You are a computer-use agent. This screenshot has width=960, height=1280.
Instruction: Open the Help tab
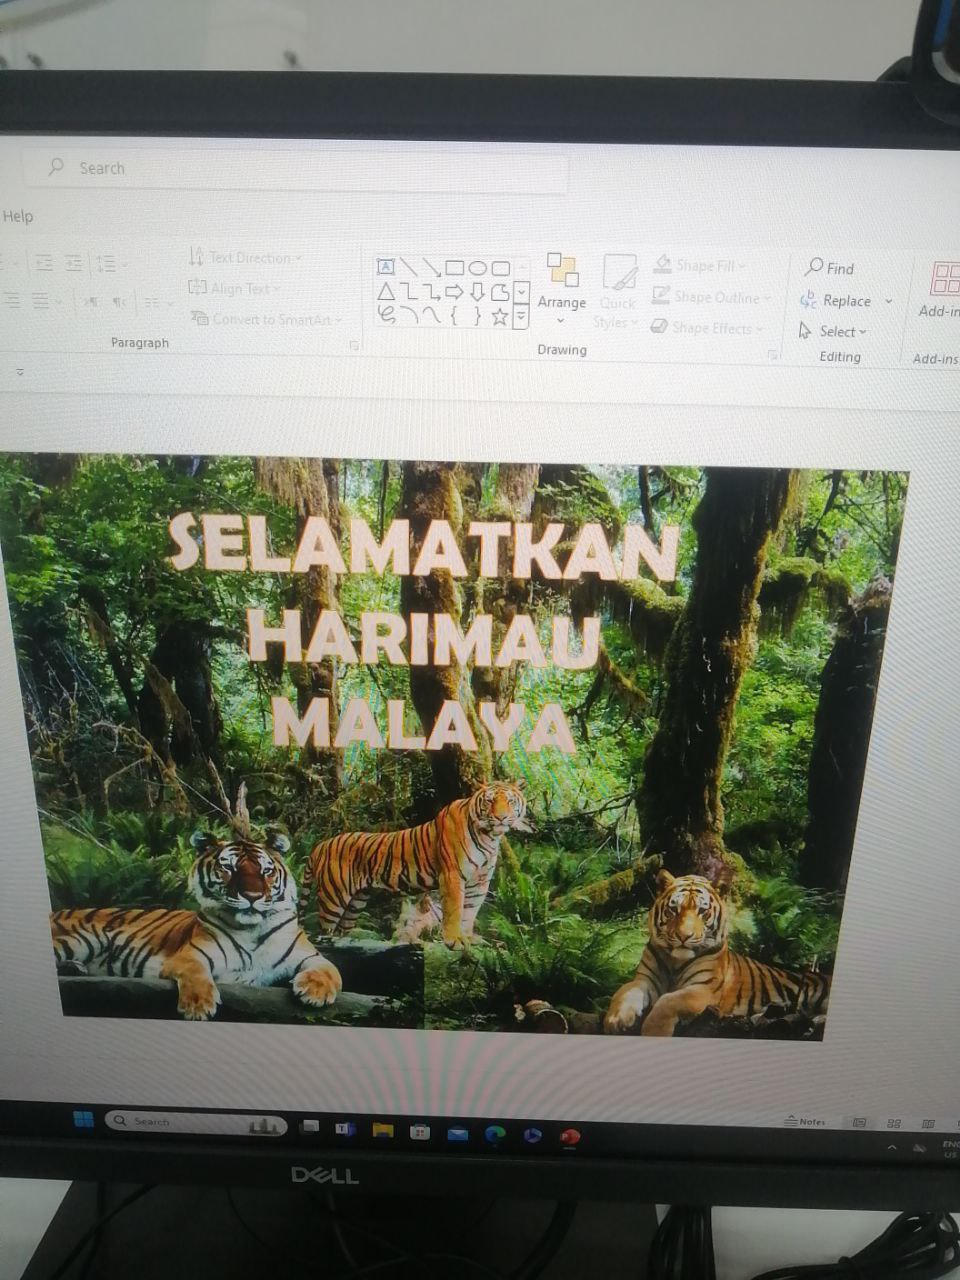point(17,216)
